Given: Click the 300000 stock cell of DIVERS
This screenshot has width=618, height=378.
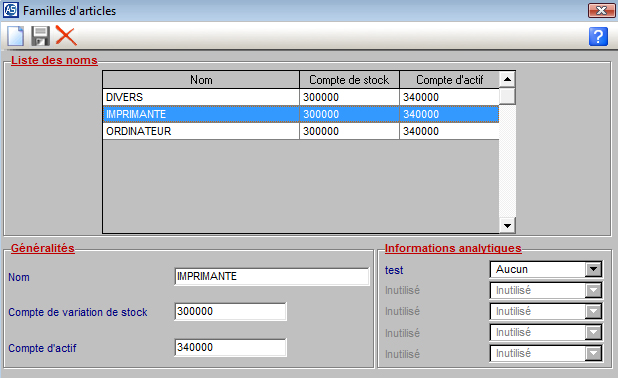Looking at the screenshot, I should click(349, 97).
